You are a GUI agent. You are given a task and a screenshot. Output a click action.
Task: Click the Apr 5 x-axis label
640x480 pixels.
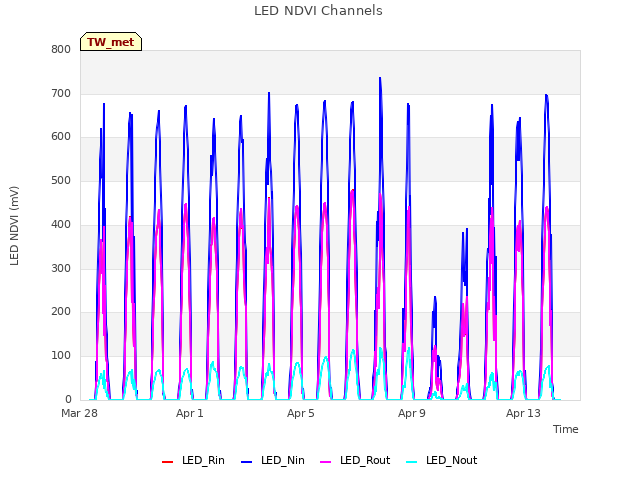pyautogui.click(x=300, y=413)
